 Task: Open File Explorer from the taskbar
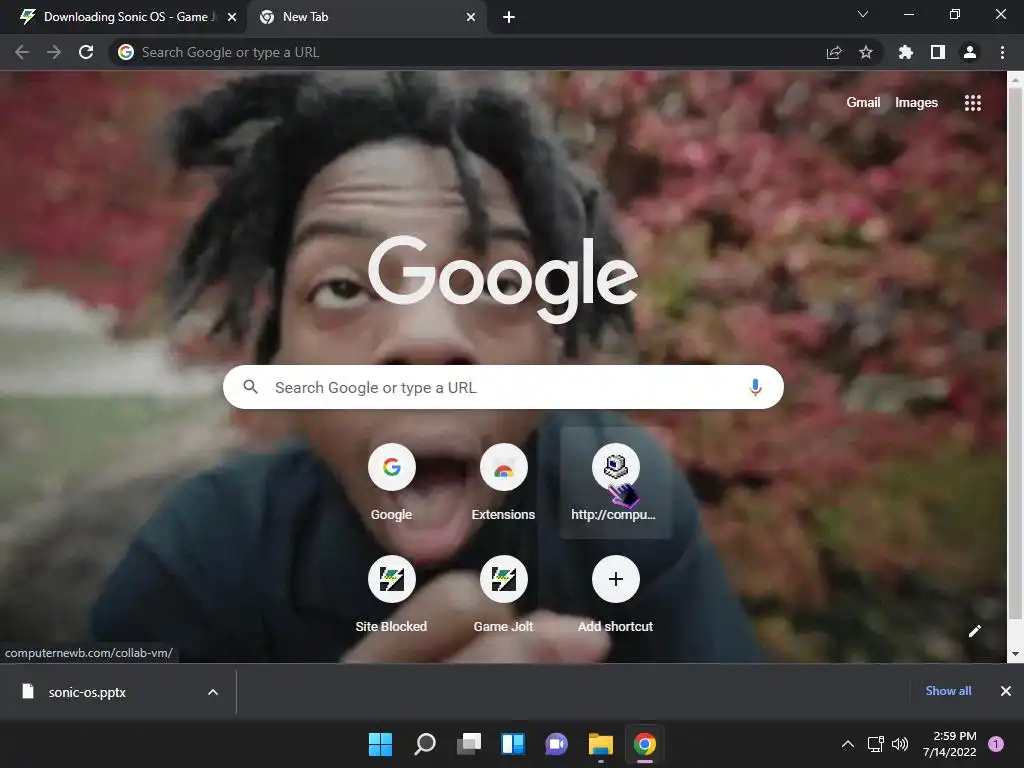click(x=601, y=744)
